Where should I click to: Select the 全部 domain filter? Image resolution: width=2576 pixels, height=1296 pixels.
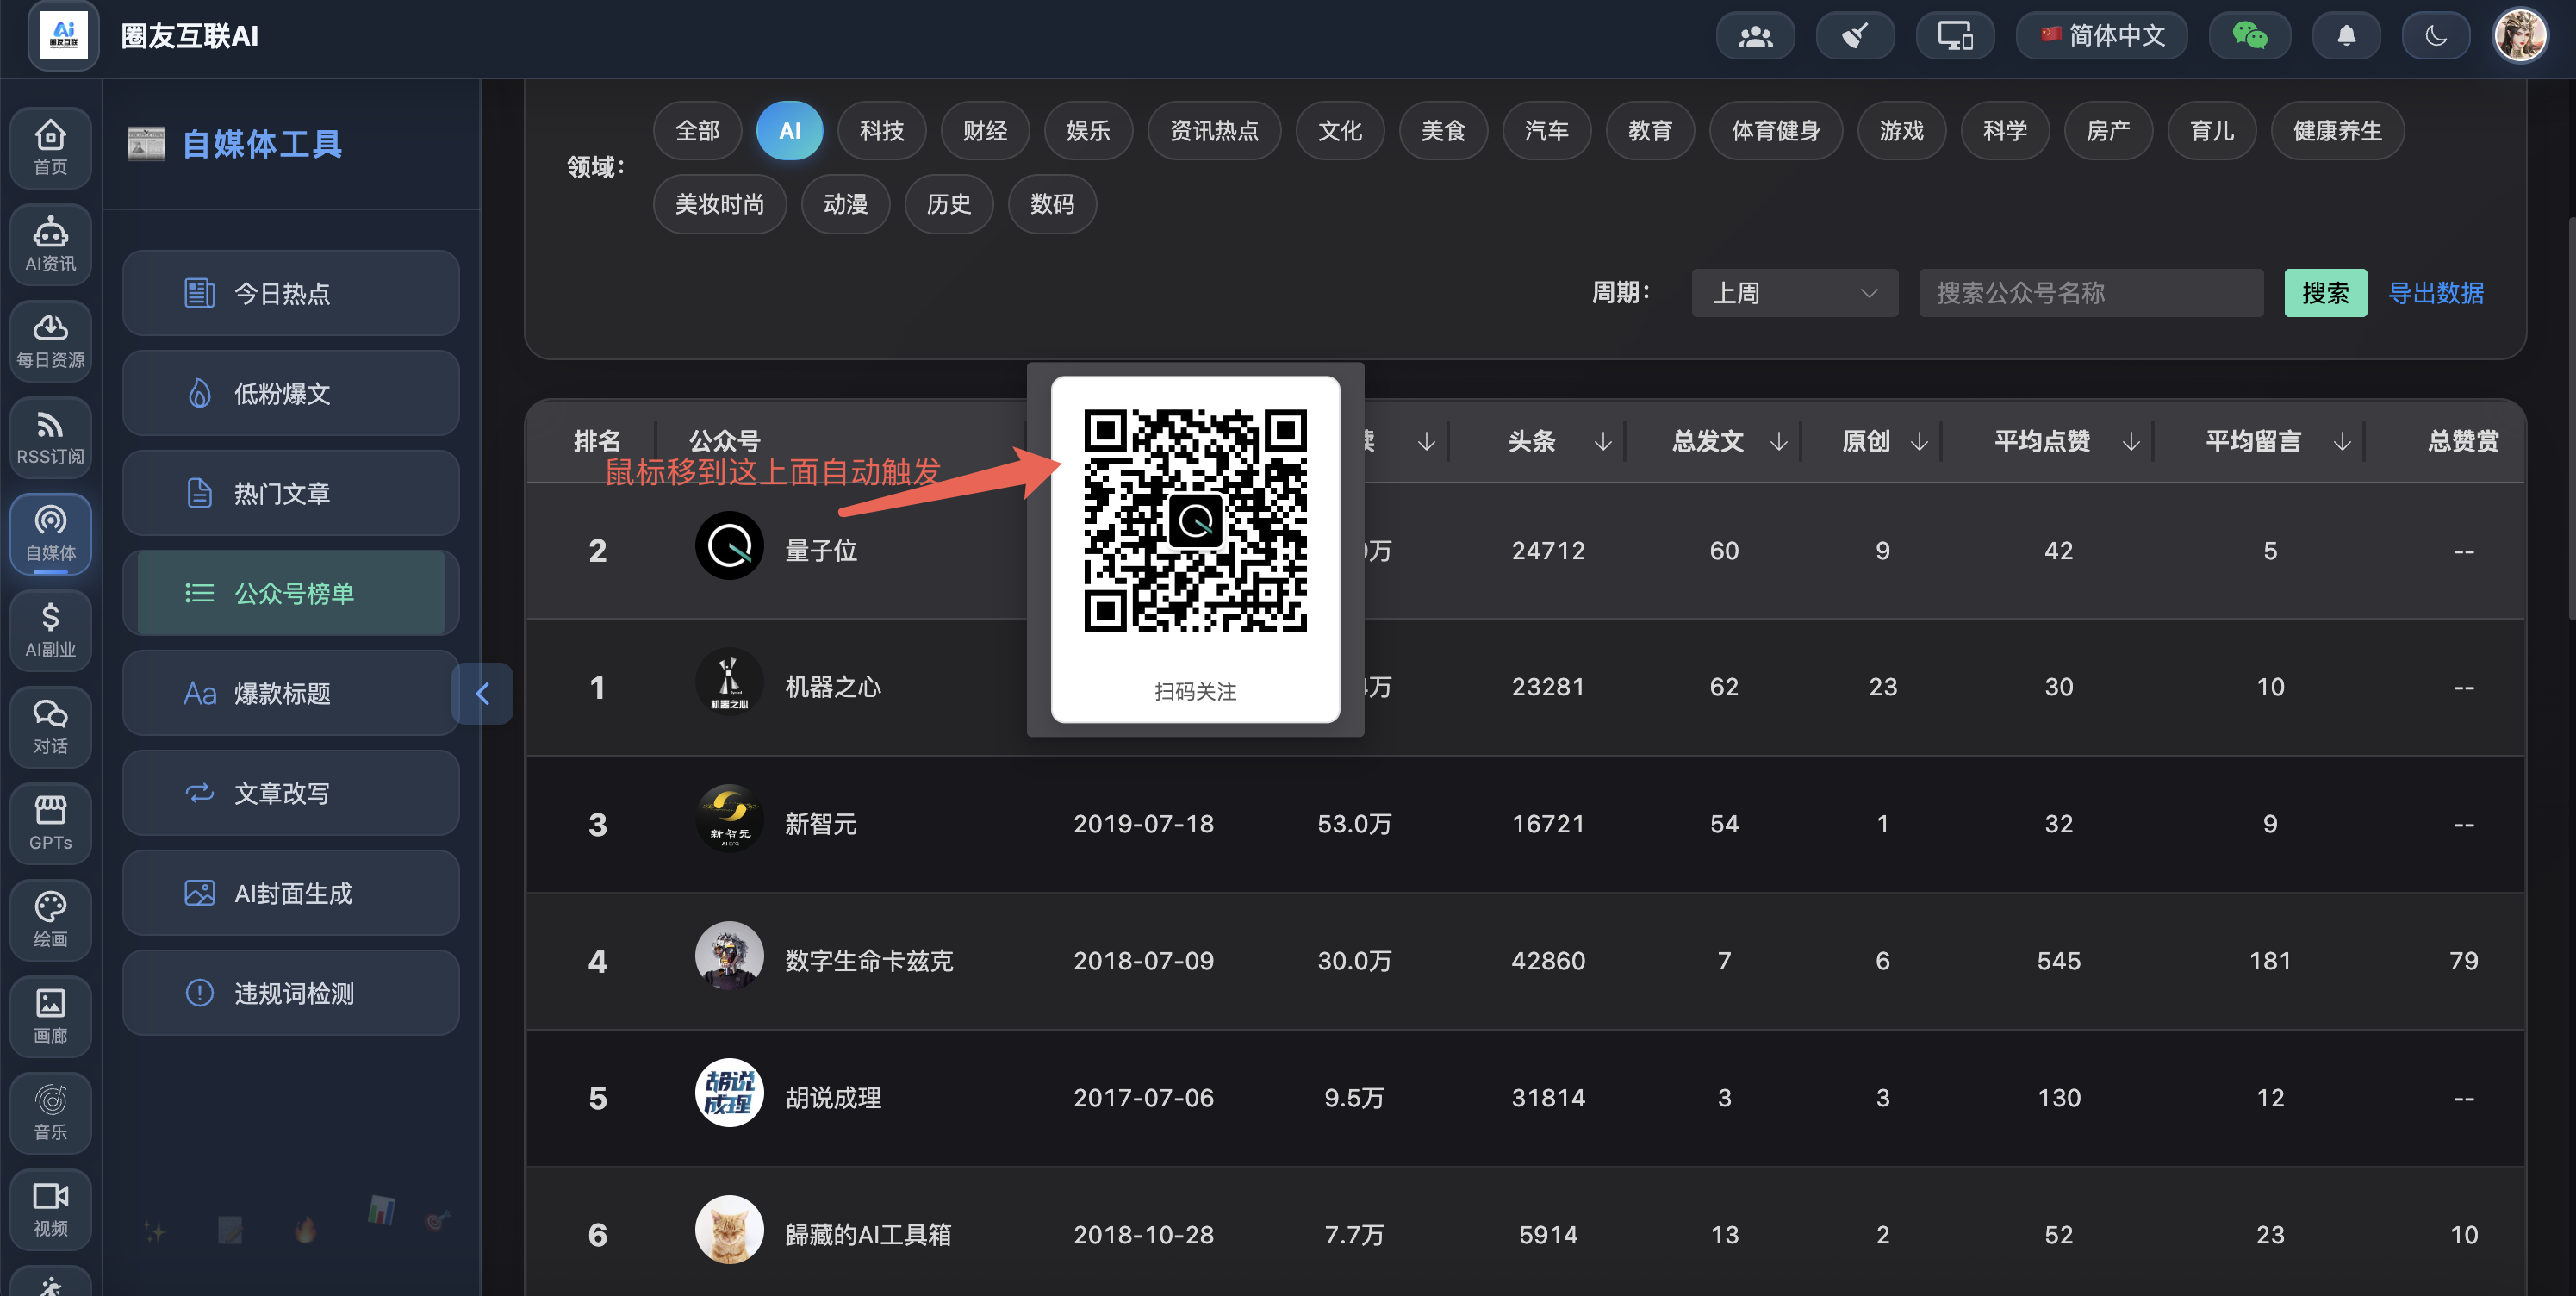click(697, 131)
